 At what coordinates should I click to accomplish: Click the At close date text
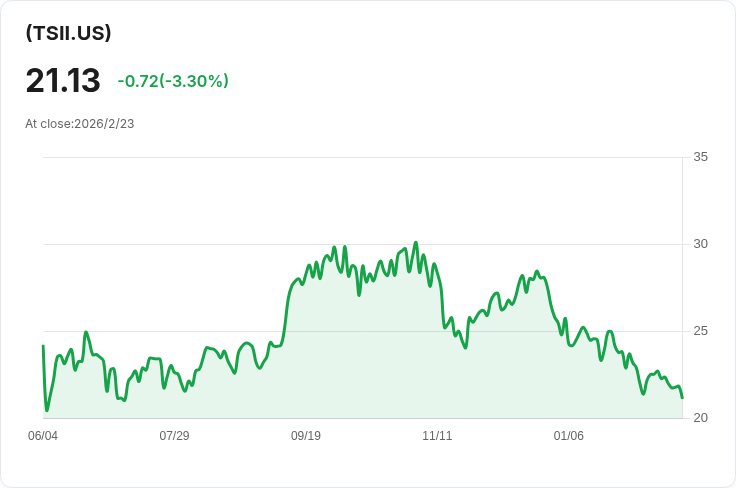(80, 124)
